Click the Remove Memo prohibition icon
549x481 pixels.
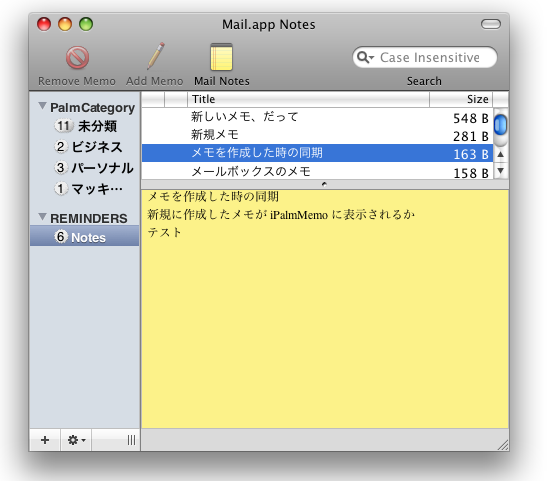(77, 57)
